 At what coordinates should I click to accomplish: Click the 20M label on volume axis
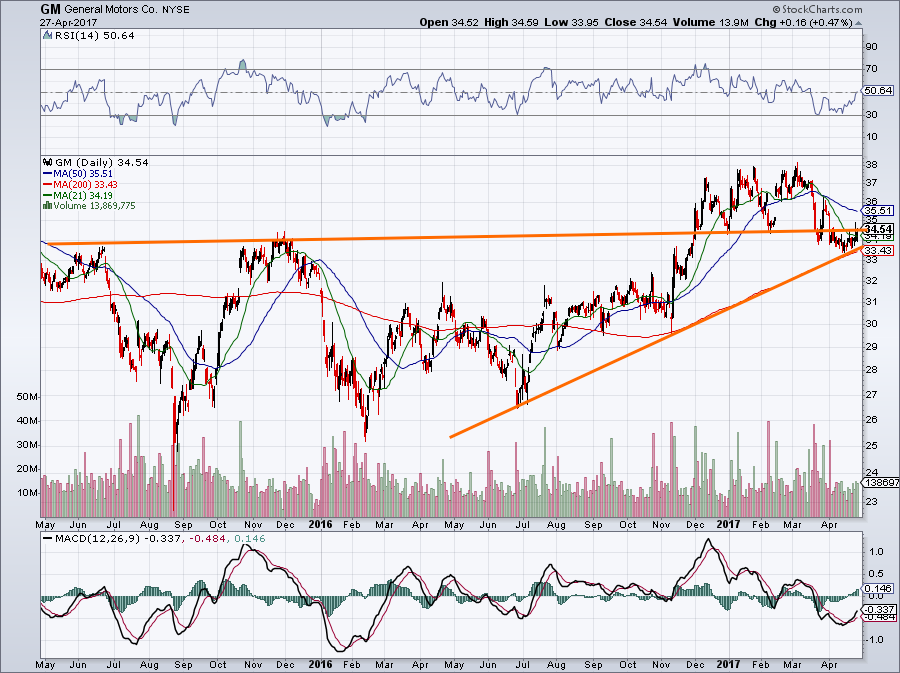(28, 469)
